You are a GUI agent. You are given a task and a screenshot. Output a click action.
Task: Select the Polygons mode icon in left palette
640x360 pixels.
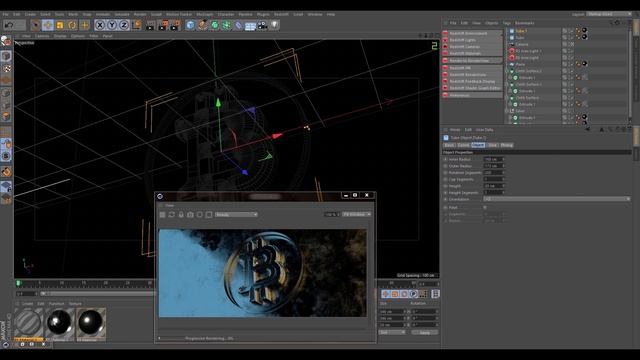tap(6, 117)
